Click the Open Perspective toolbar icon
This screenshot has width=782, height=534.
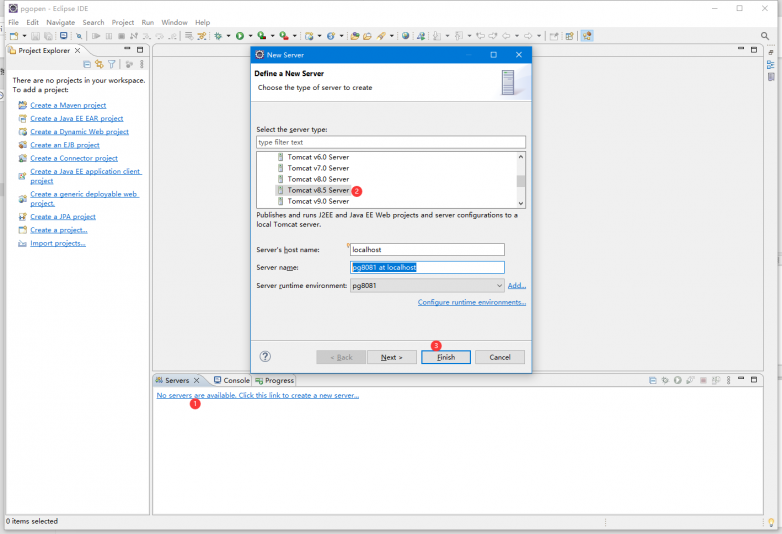pyautogui.click(x=569, y=36)
